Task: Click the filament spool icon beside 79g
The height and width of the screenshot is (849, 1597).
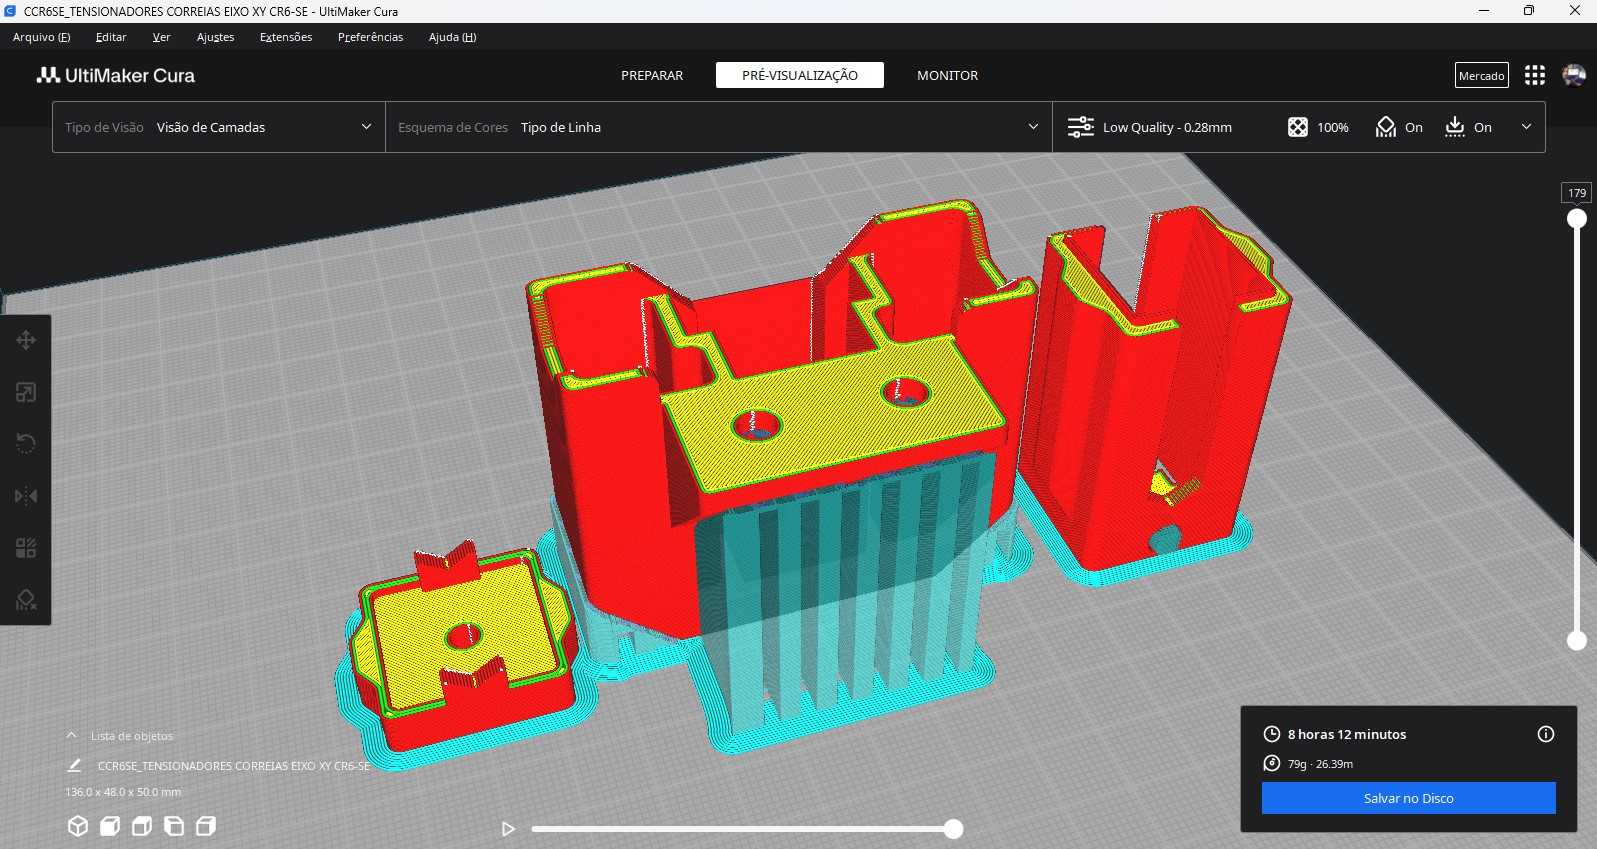Action: pos(1272,764)
